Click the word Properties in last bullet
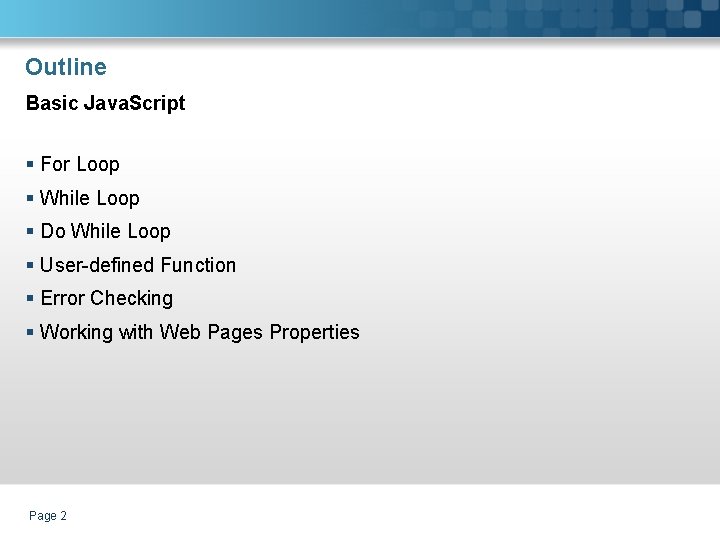Image resolution: width=720 pixels, height=540 pixels. coord(314,332)
